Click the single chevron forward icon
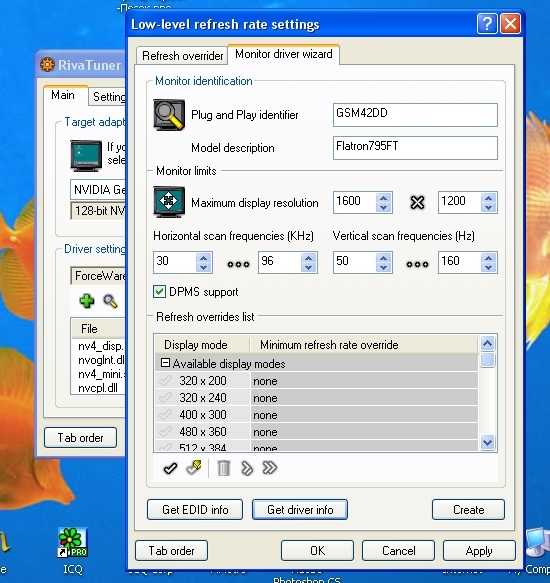Viewport: 550px width, 583px height. pyautogui.click(x=247, y=468)
